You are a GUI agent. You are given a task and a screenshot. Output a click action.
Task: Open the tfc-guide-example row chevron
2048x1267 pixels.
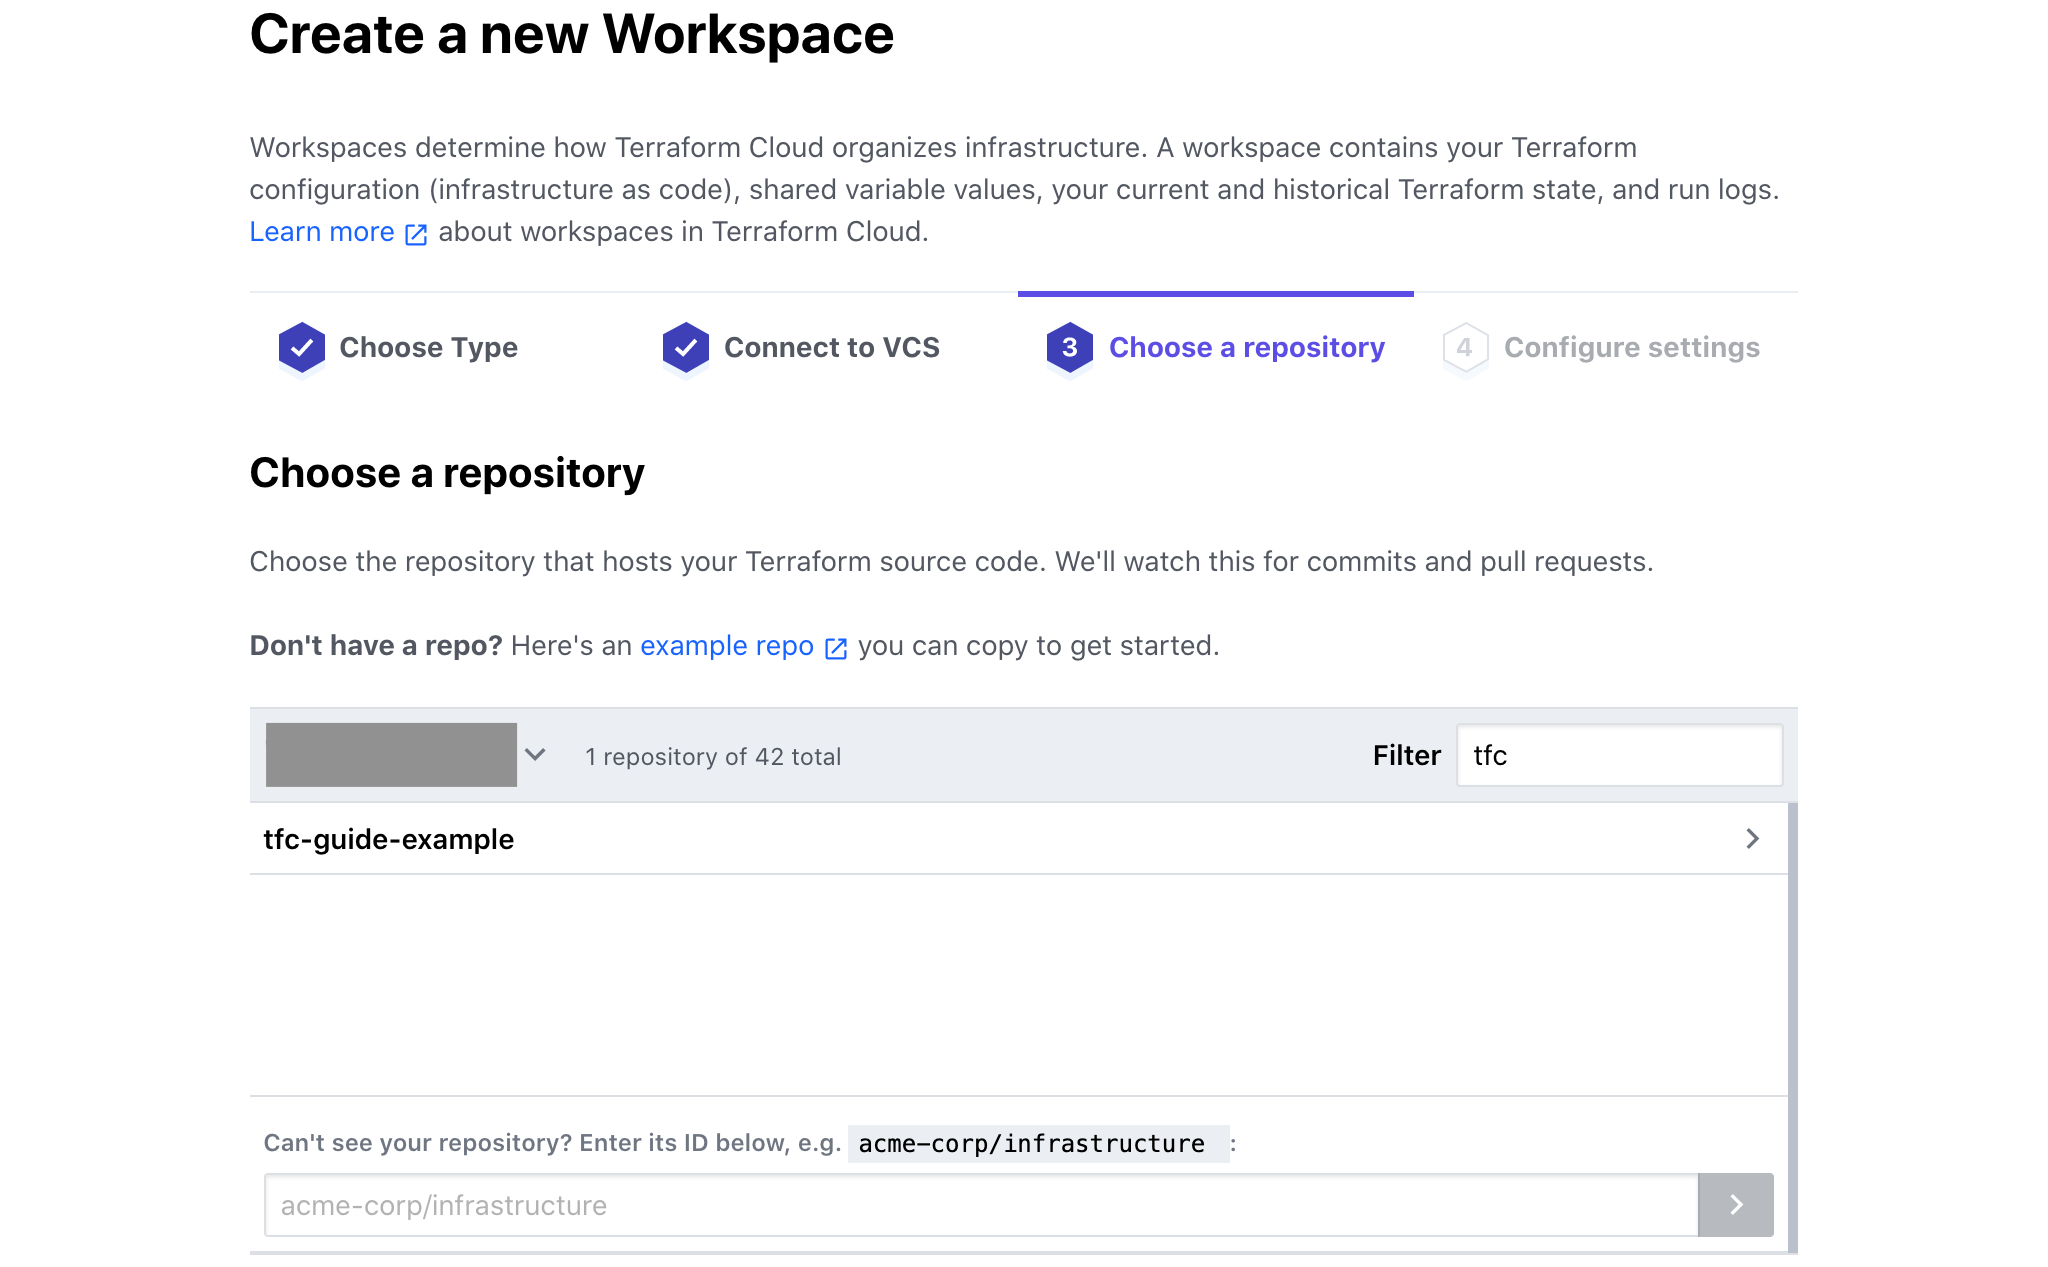1752,838
